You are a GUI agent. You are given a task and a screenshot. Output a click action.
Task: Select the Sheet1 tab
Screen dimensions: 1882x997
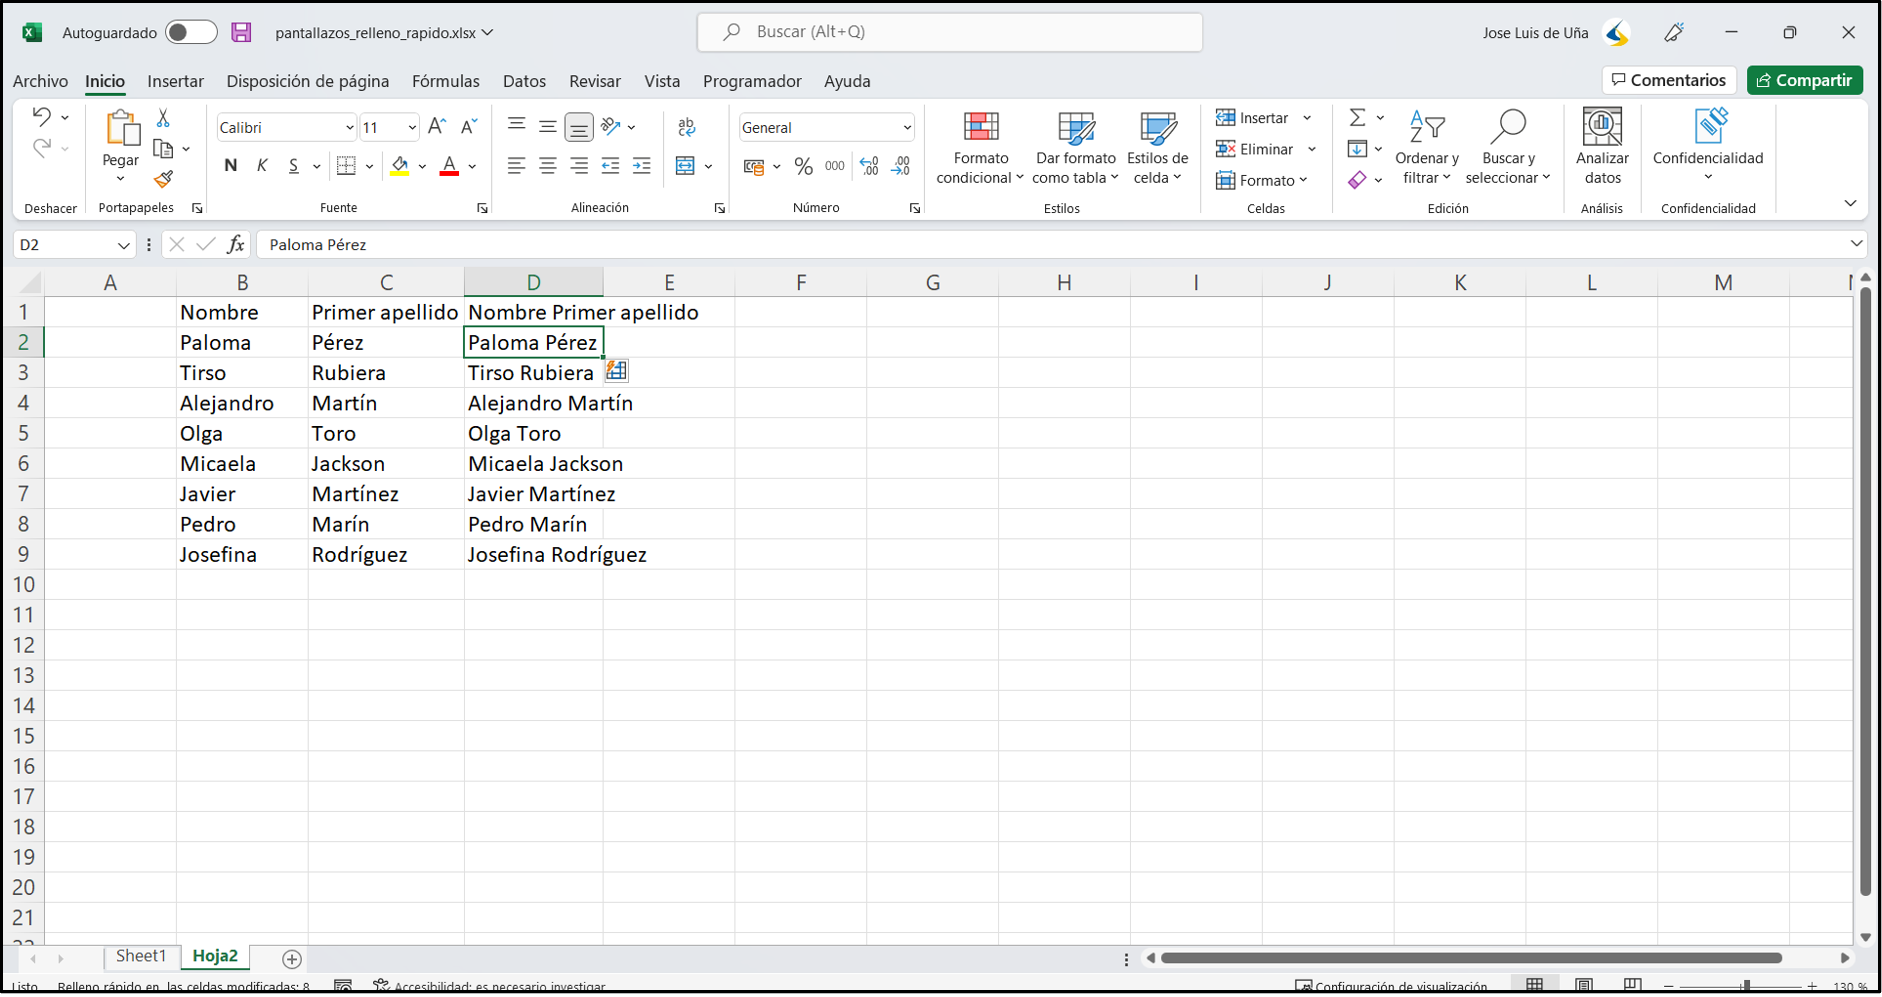141,956
